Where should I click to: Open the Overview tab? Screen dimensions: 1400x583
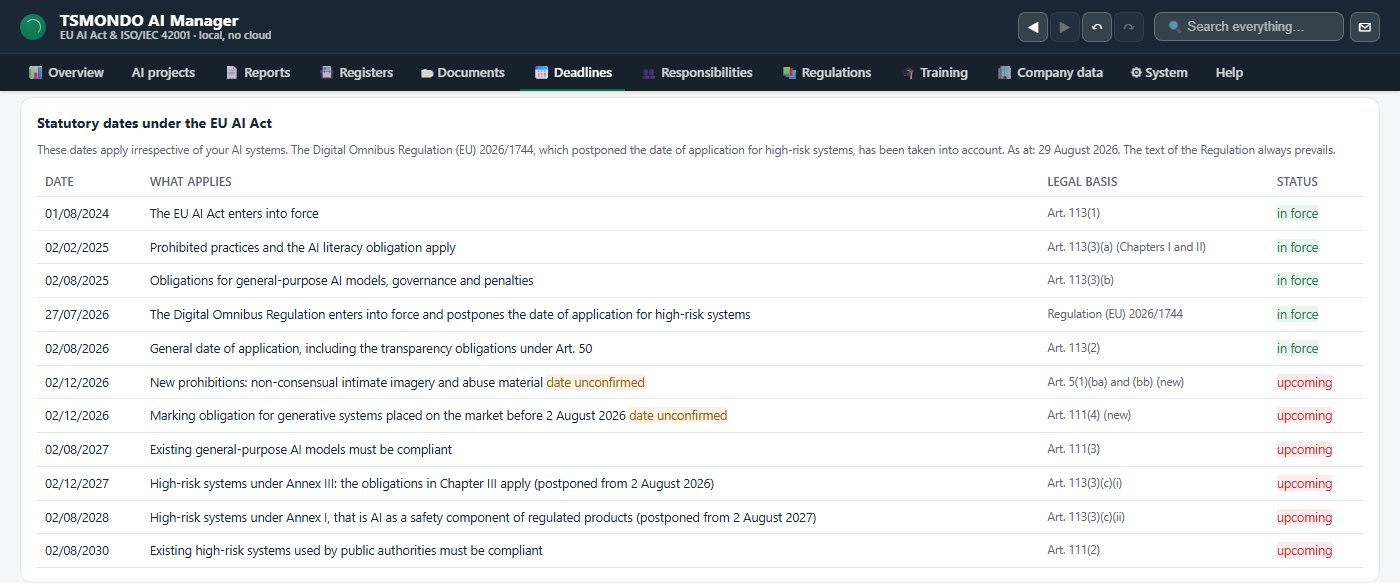point(66,72)
